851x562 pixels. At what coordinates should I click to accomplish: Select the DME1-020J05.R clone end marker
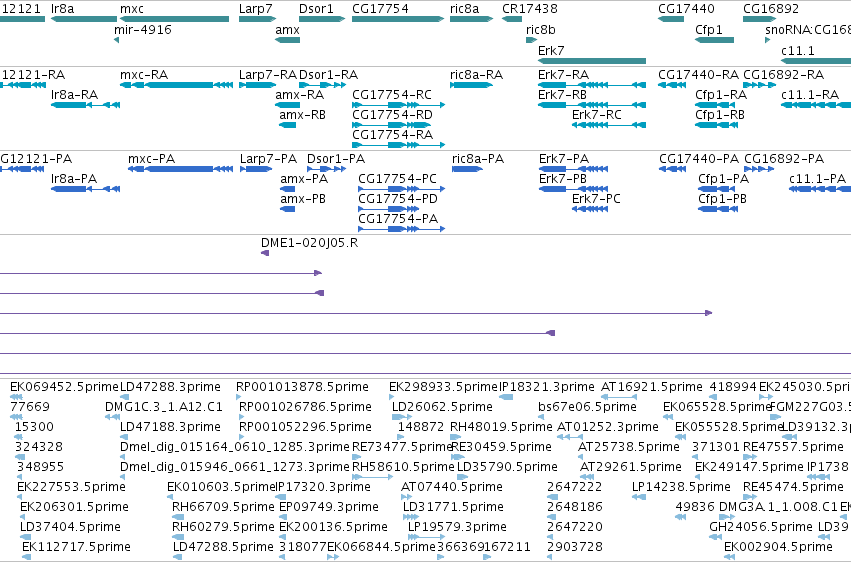tap(265, 253)
